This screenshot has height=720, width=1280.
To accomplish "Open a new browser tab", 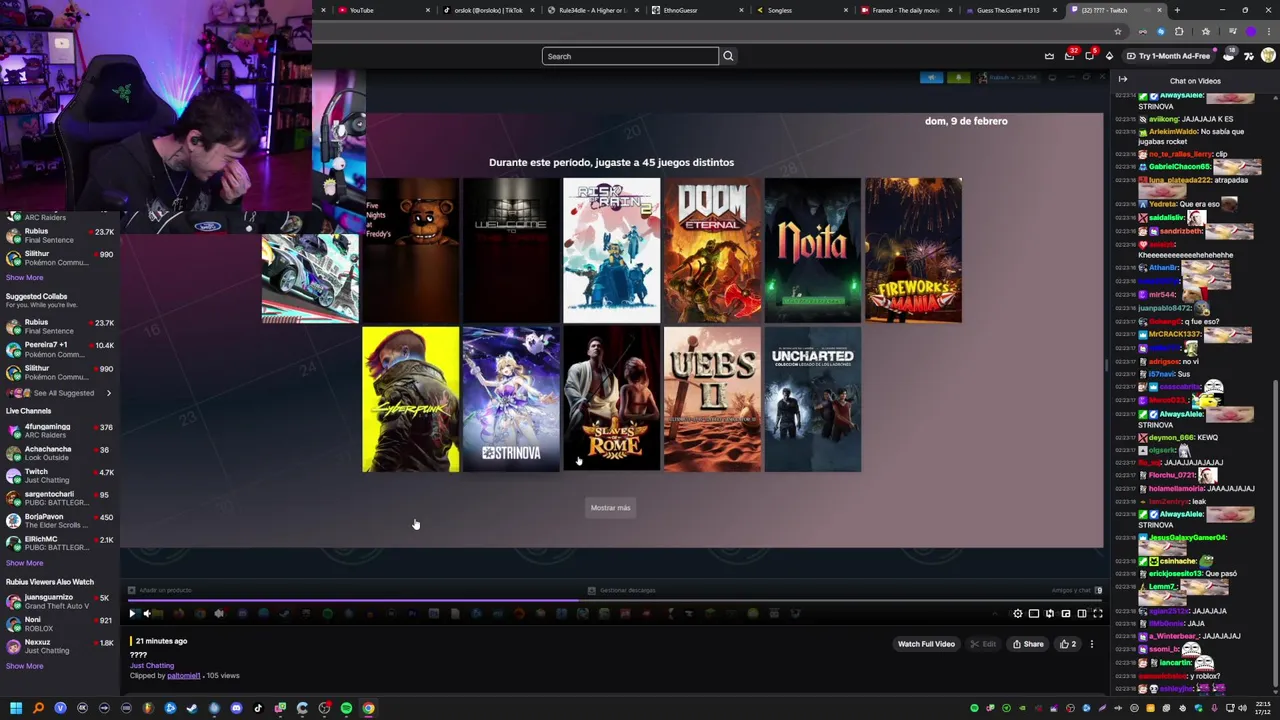I will pos(1177,10).
